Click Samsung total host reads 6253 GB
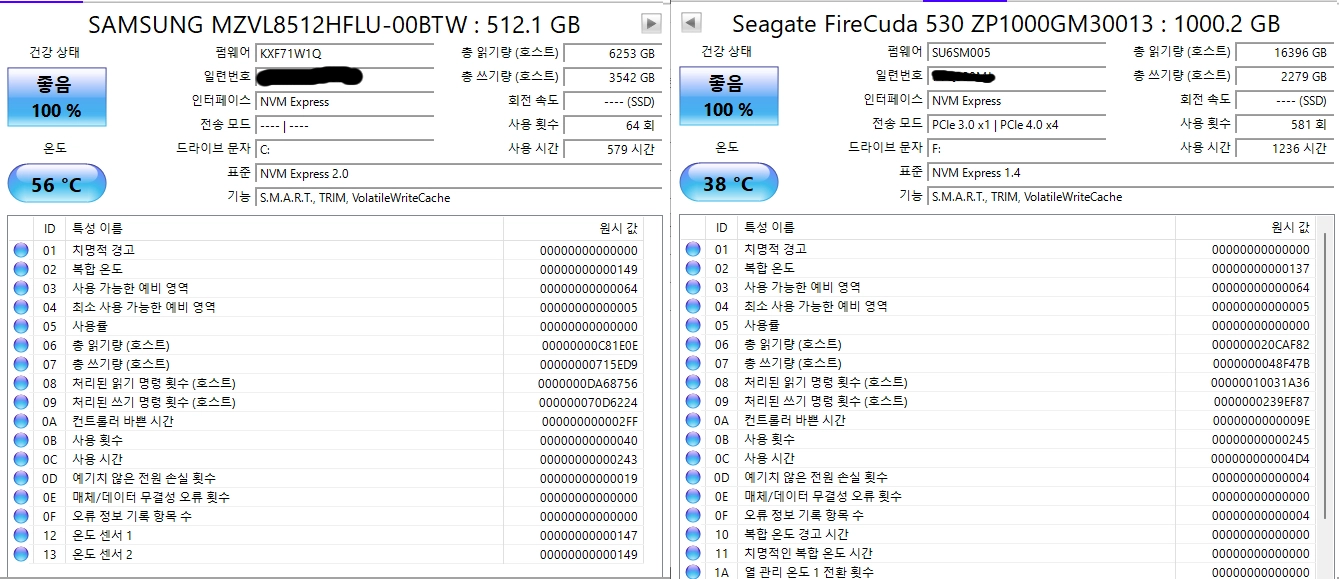This screenshot has height=579, width=1339. point(612,53)
